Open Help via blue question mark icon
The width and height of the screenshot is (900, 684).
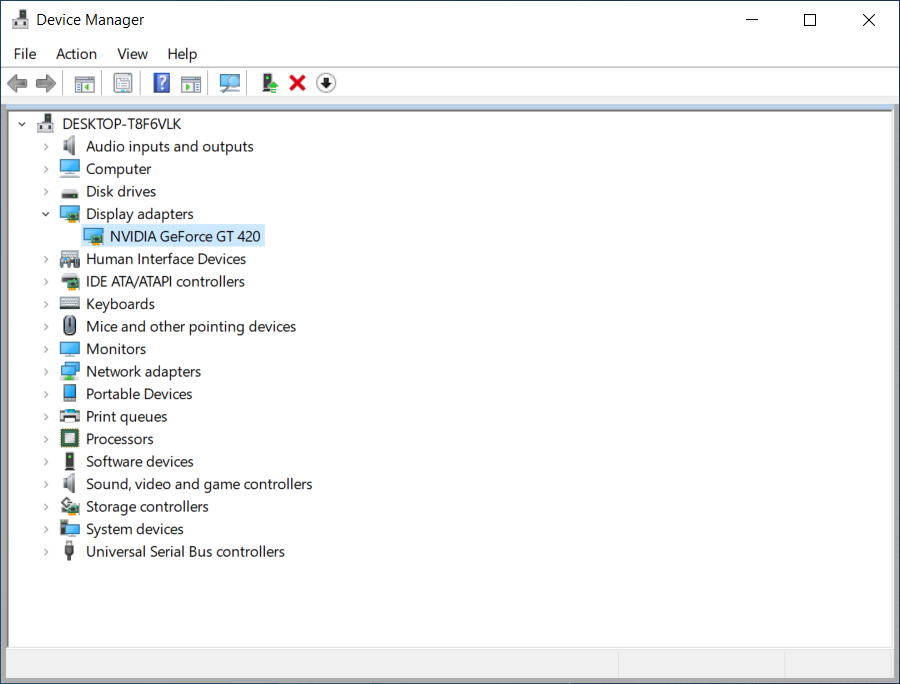click(162, 83)
